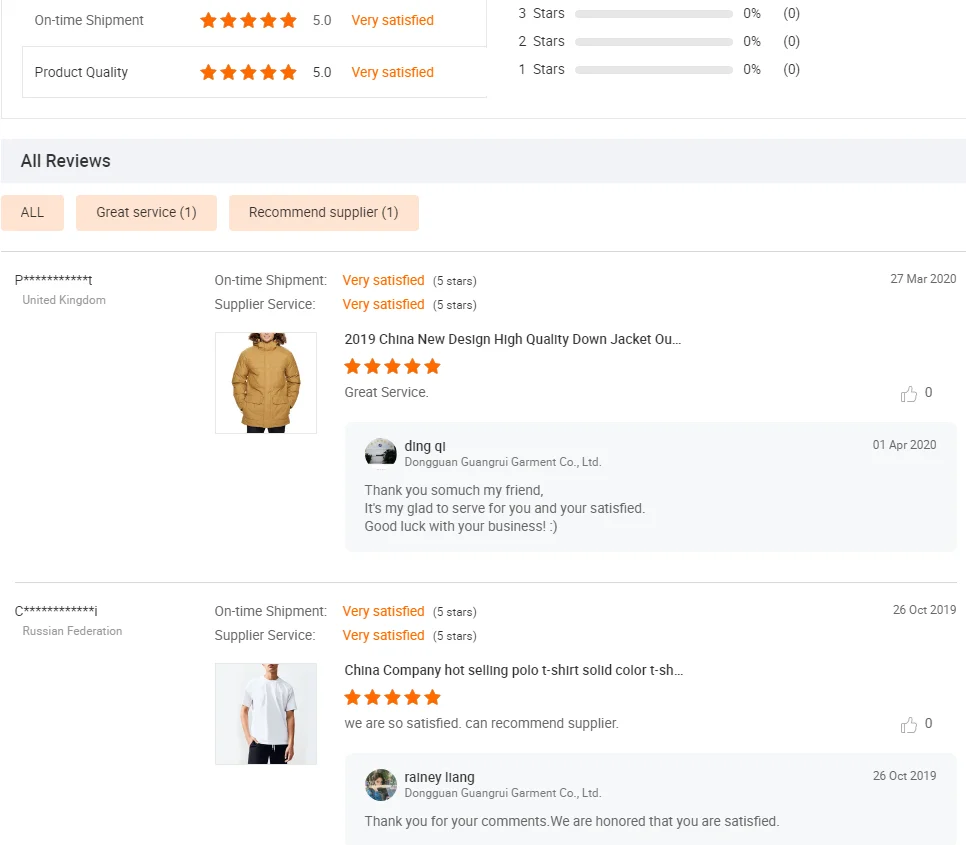Click the On-time Shipment five-star rating
This screenshot has width=966, height=845.
click(x=248, y=20)
